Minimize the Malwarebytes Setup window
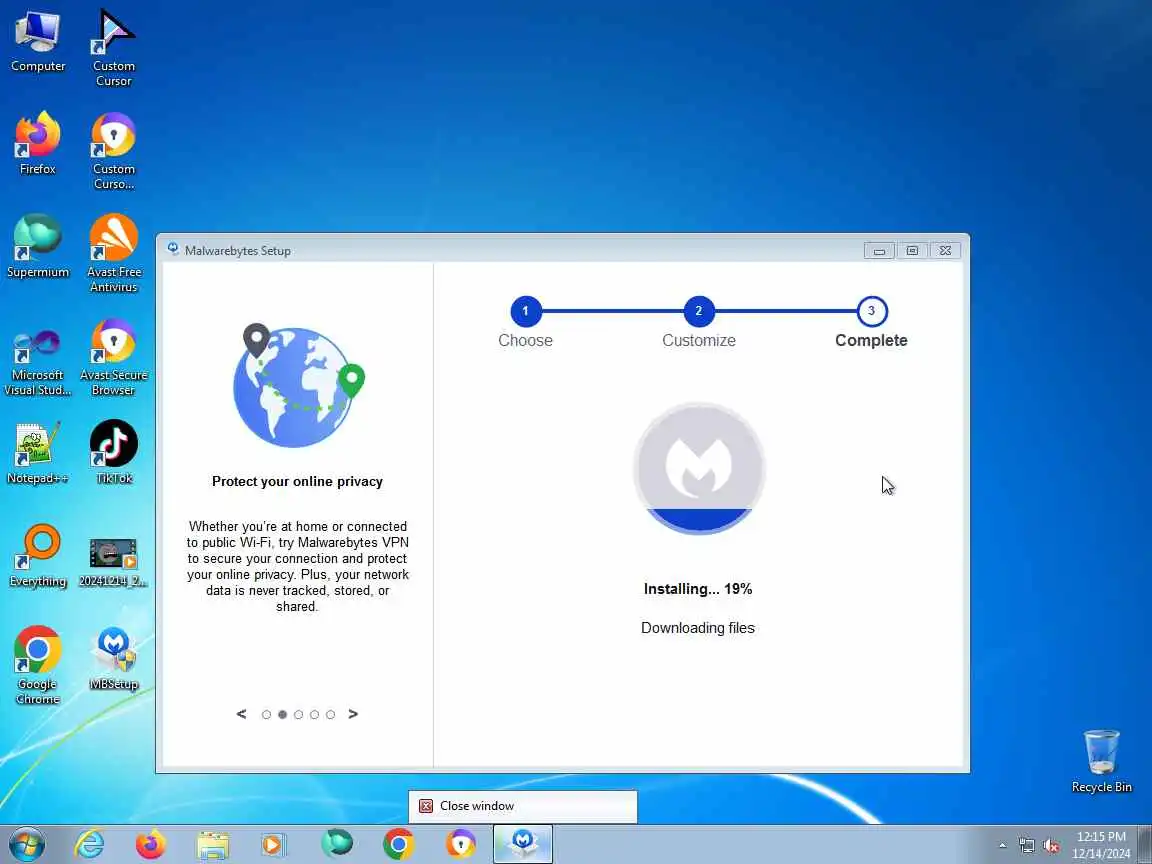Screen dimensions: 1152x864 (879, 251)
